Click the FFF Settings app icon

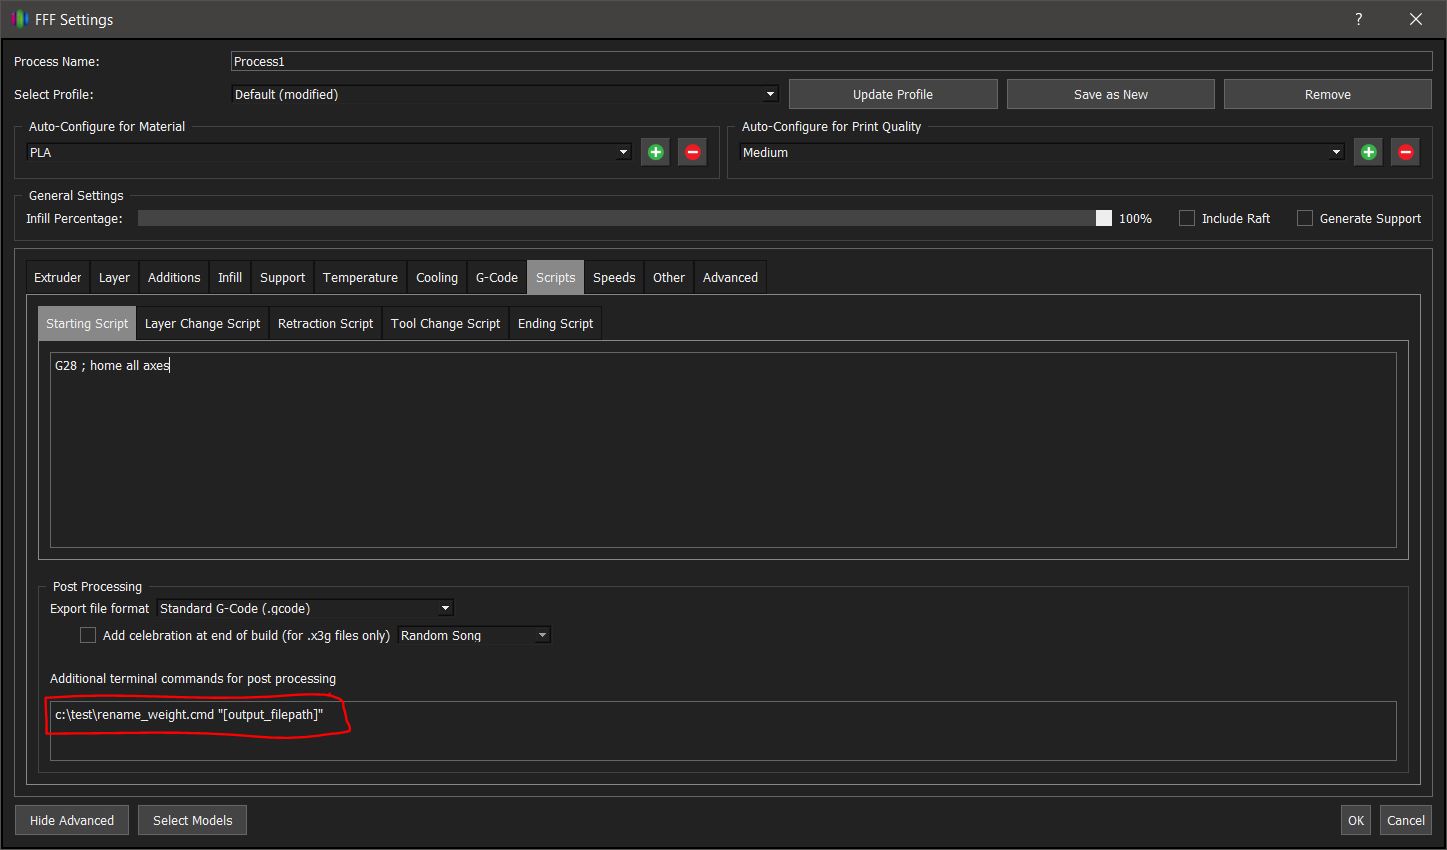[x=19, y=19]
